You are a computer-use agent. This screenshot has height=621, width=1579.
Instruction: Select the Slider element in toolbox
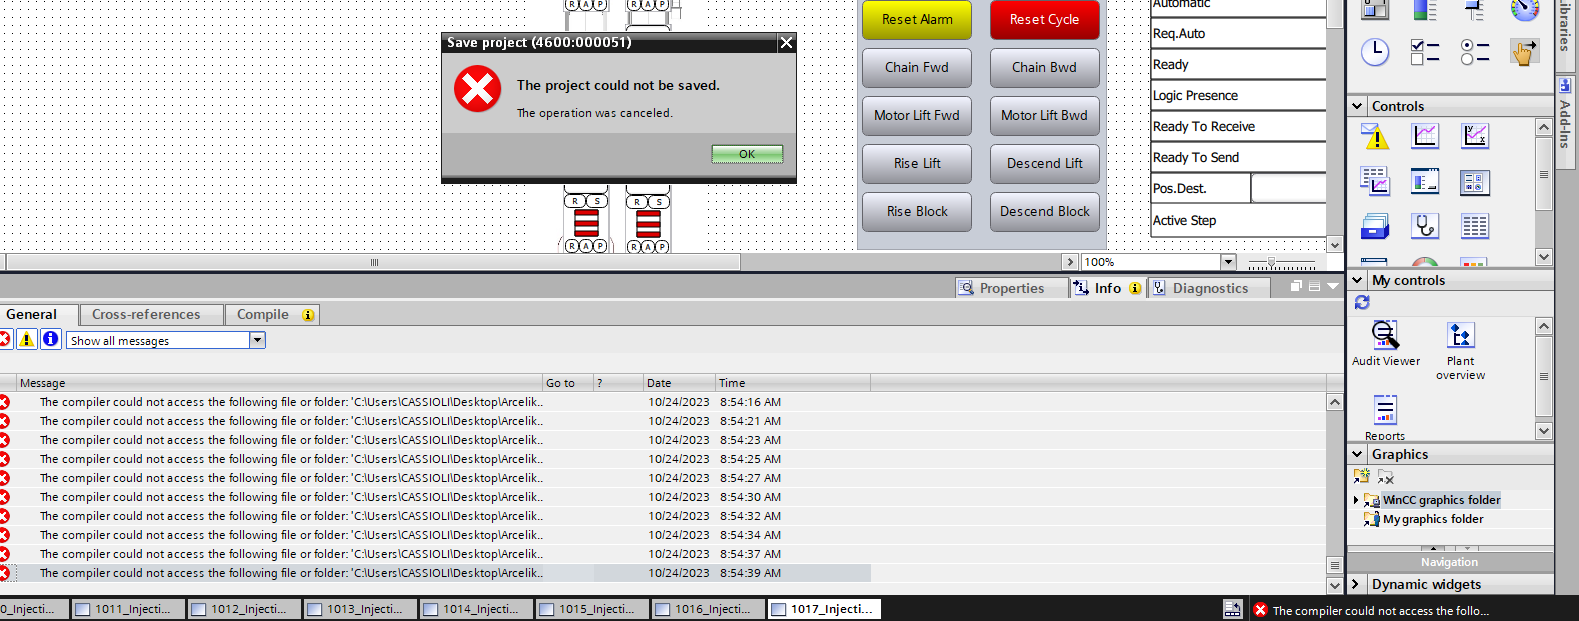pyautogui.click(x=1475, y=9)
